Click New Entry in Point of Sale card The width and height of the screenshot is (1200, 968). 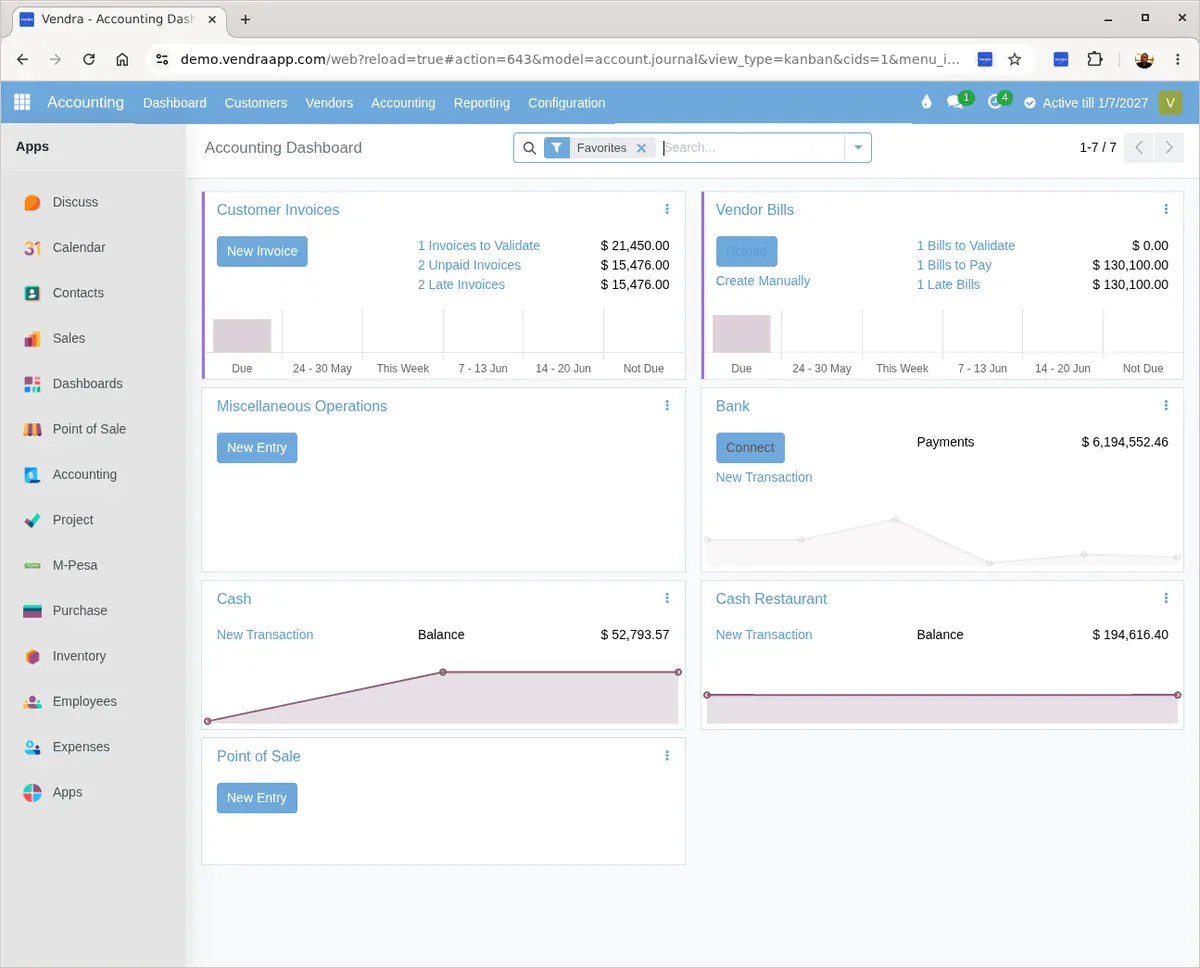pos(257,797)
